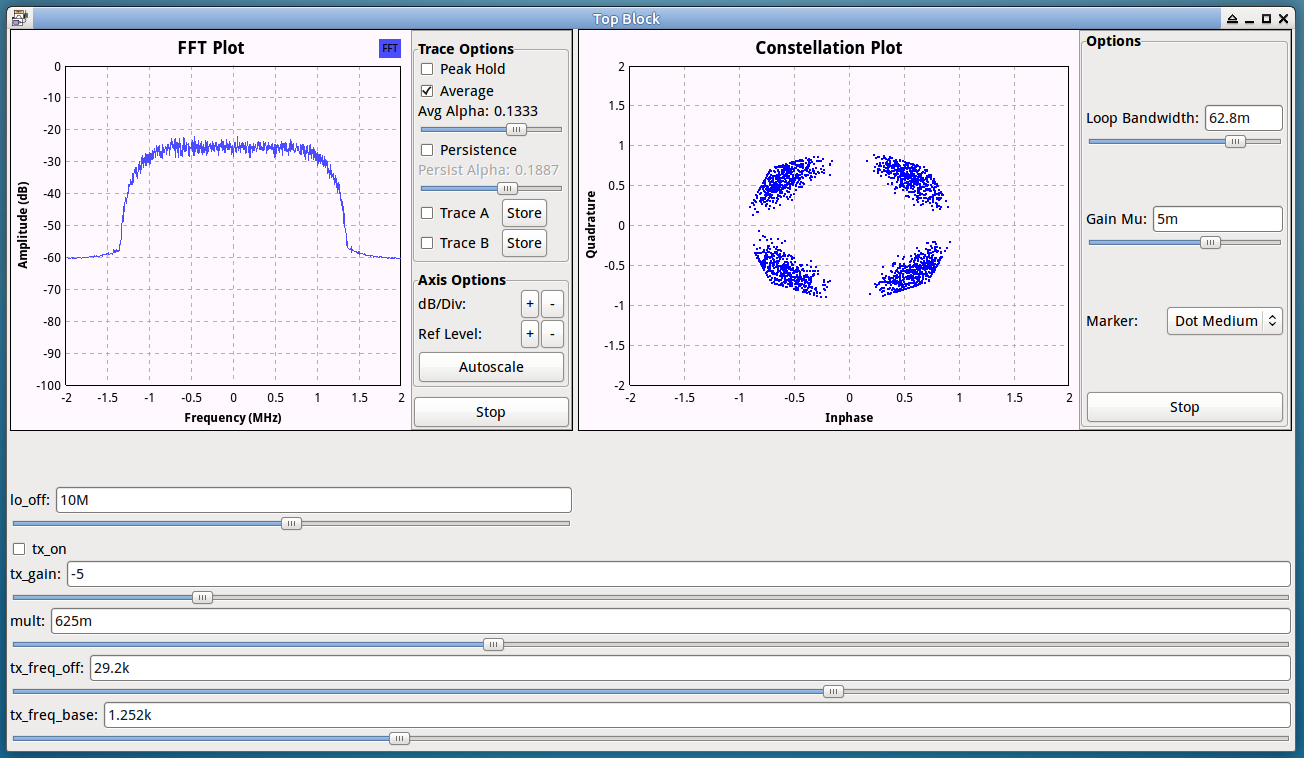Viewport: 1304px width, 758px height.
Task: Click the mult input field
Action: (670, 621)
